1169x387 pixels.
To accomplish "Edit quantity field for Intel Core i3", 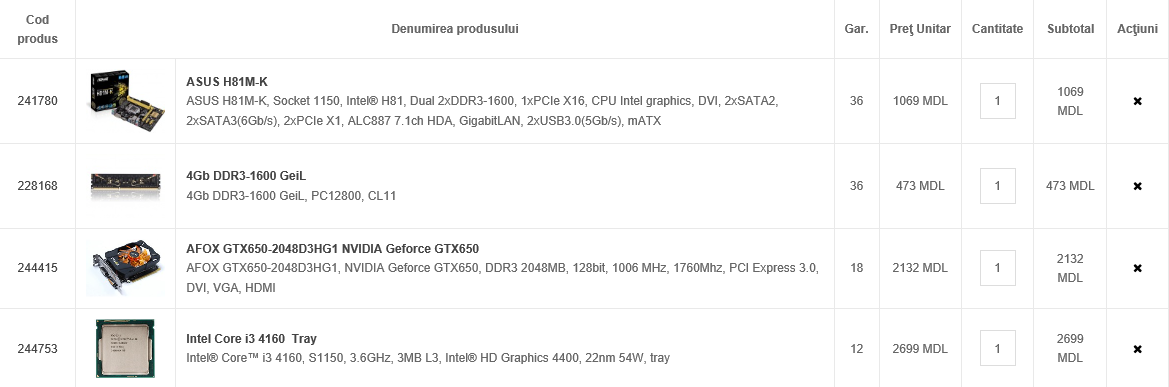I will (998, 348).
